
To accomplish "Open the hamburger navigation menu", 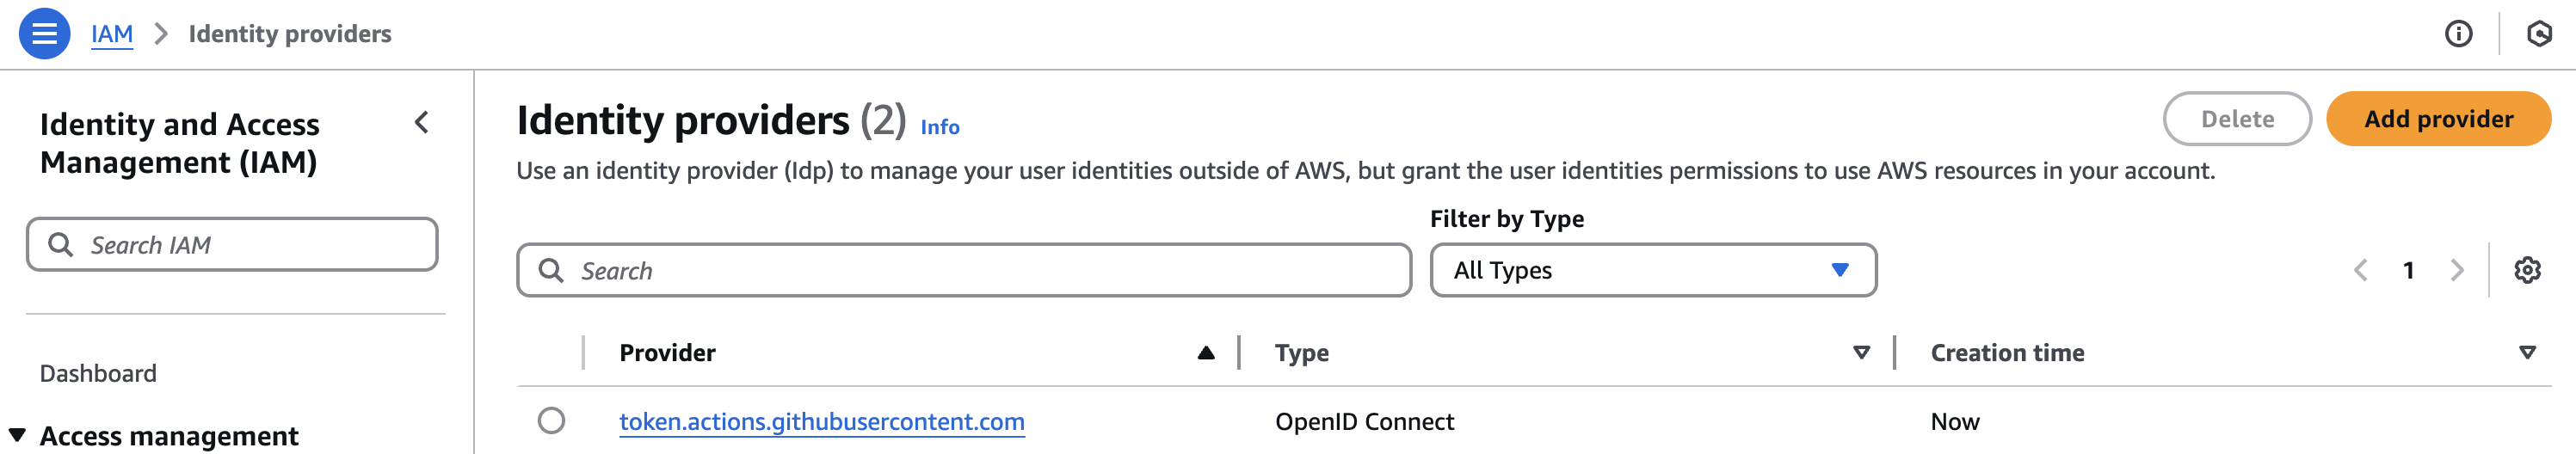I will [x=44, y=34].
